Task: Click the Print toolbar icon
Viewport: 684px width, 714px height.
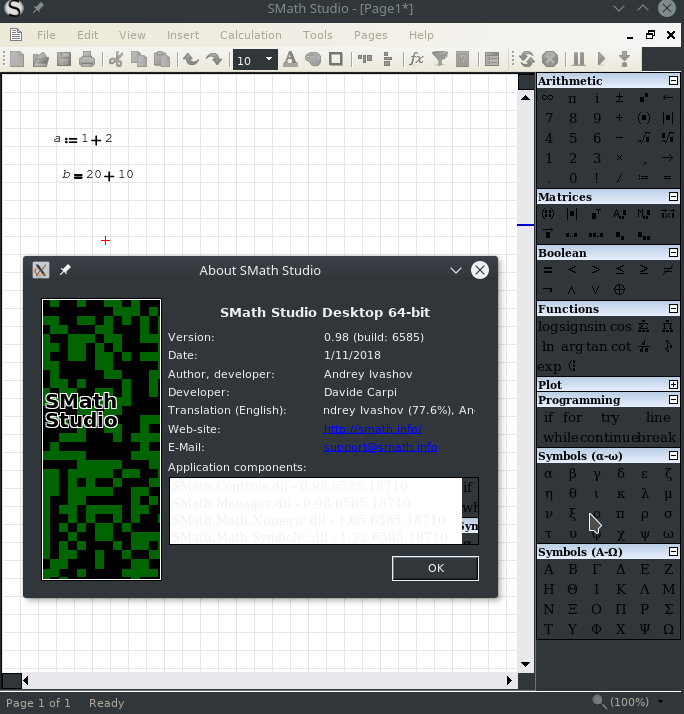Action: 87,60
